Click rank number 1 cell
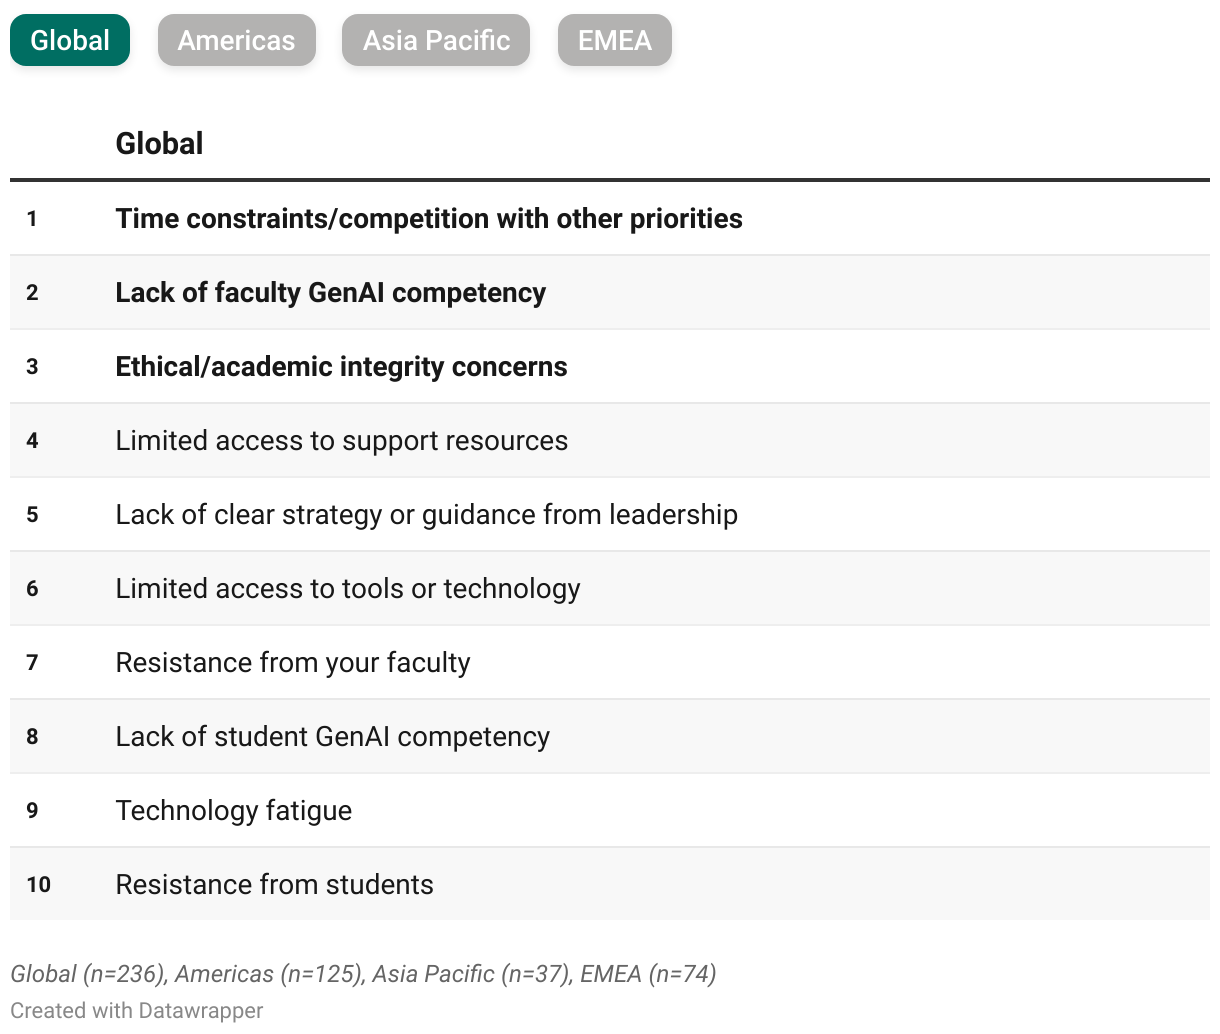Viewport: 1220px width, 1034px height. [32, 218]
